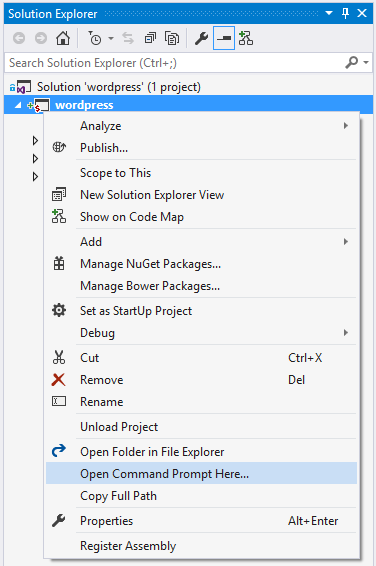Viewport: 376px width, 566px height.
Task: Click the red X Remove icon
Action: tap(58, 380)
